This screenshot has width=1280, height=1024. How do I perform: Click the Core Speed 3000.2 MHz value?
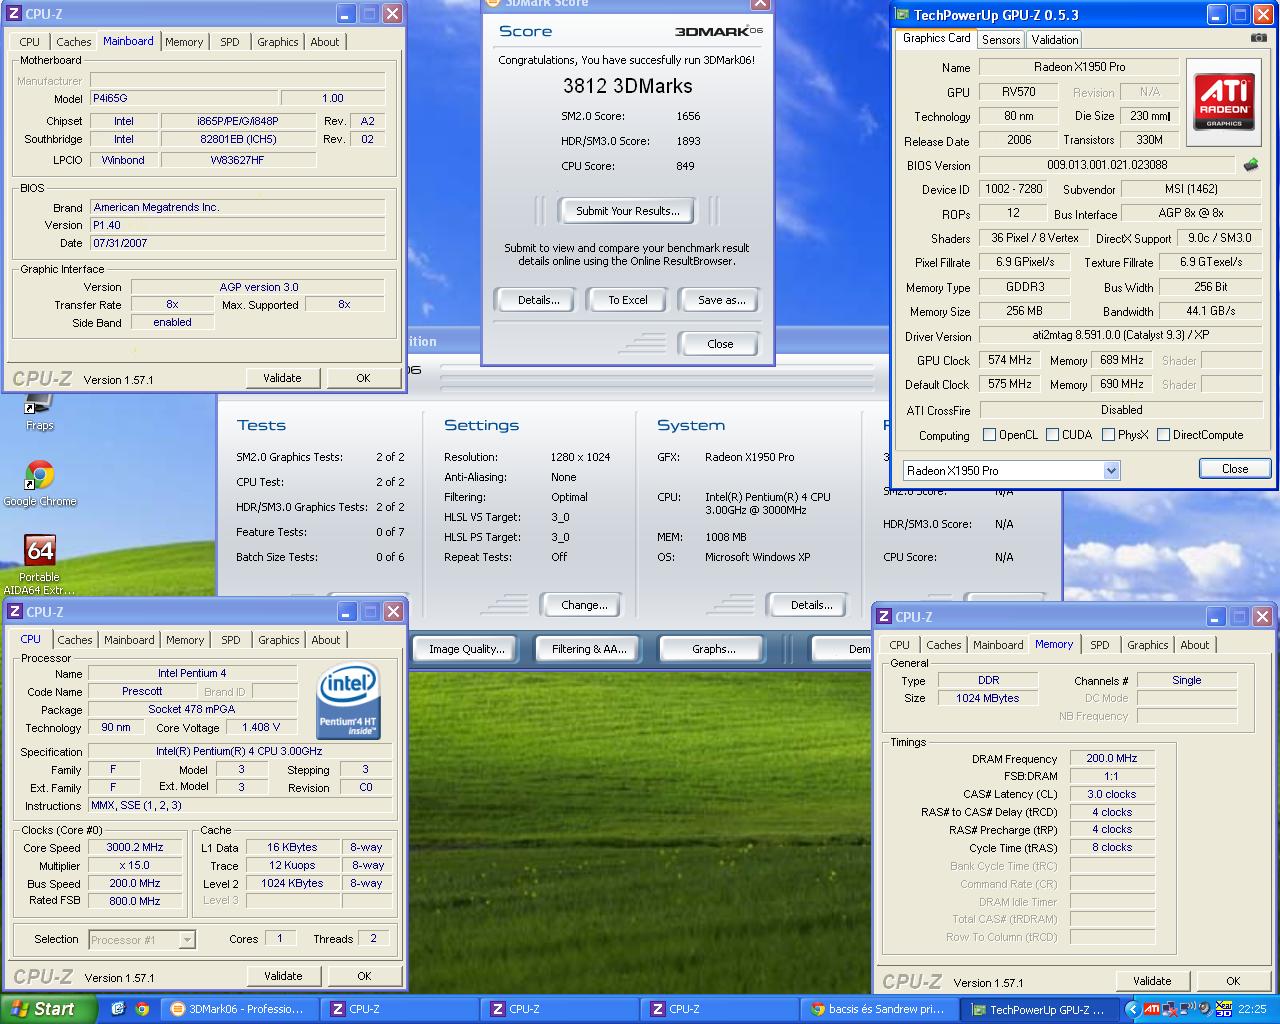pos(135,847)
